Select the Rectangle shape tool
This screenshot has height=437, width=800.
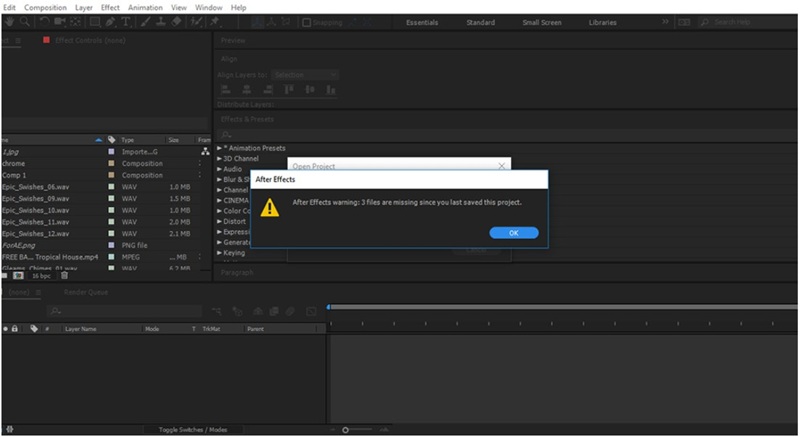tap(95, 22)
